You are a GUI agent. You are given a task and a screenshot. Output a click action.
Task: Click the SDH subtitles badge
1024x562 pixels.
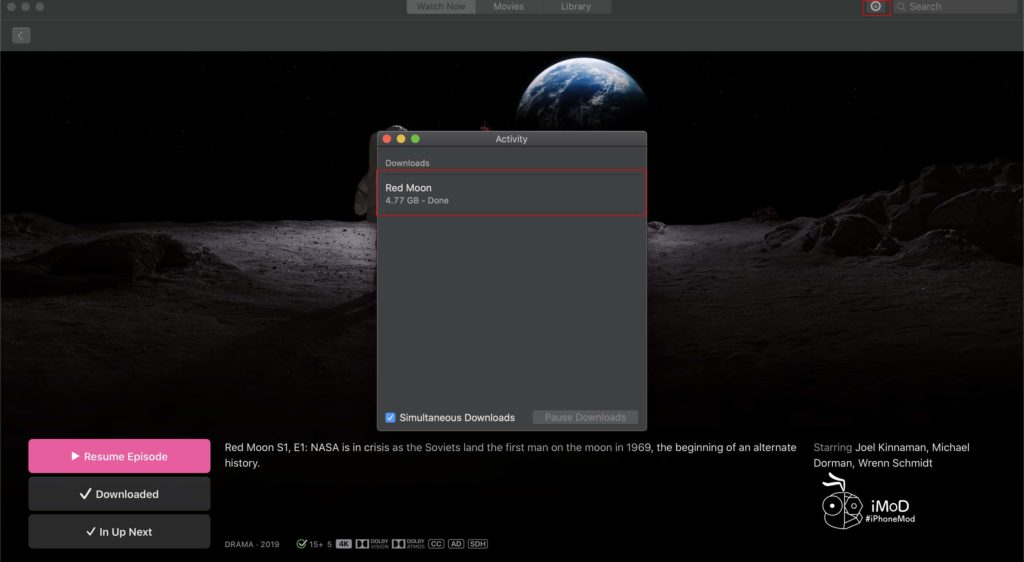pyautogui.click(x=478, y=544)
